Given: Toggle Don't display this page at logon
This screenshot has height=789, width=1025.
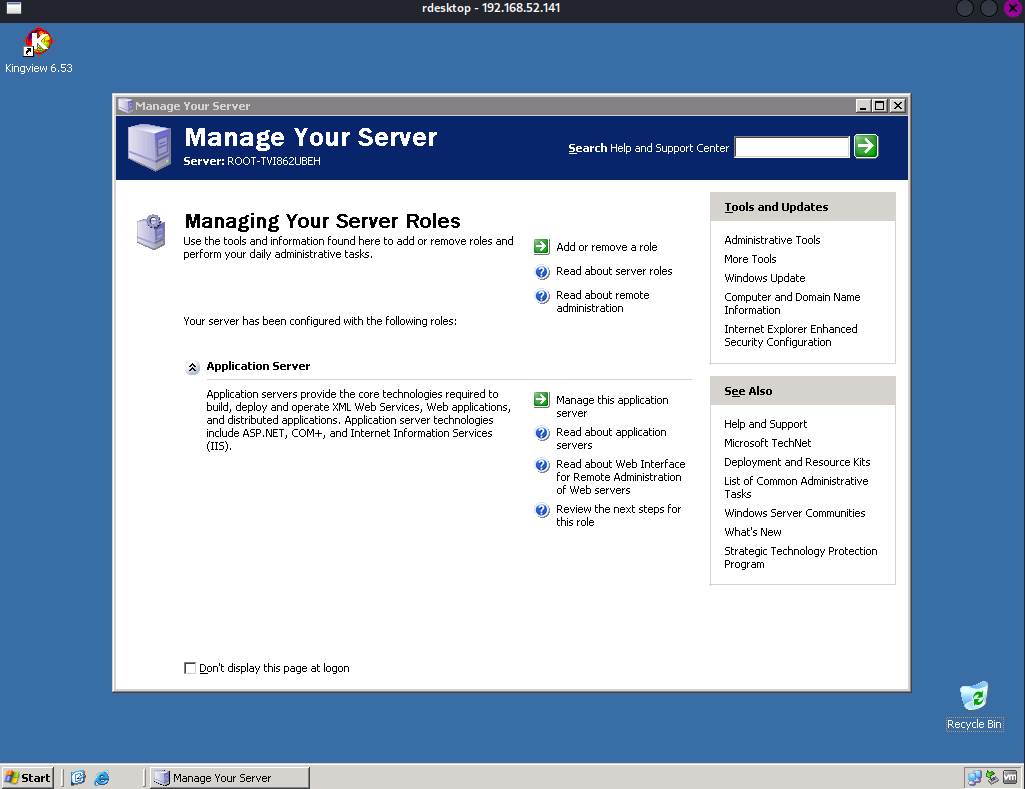Looking at the screenshot, I should coord(190,667).
